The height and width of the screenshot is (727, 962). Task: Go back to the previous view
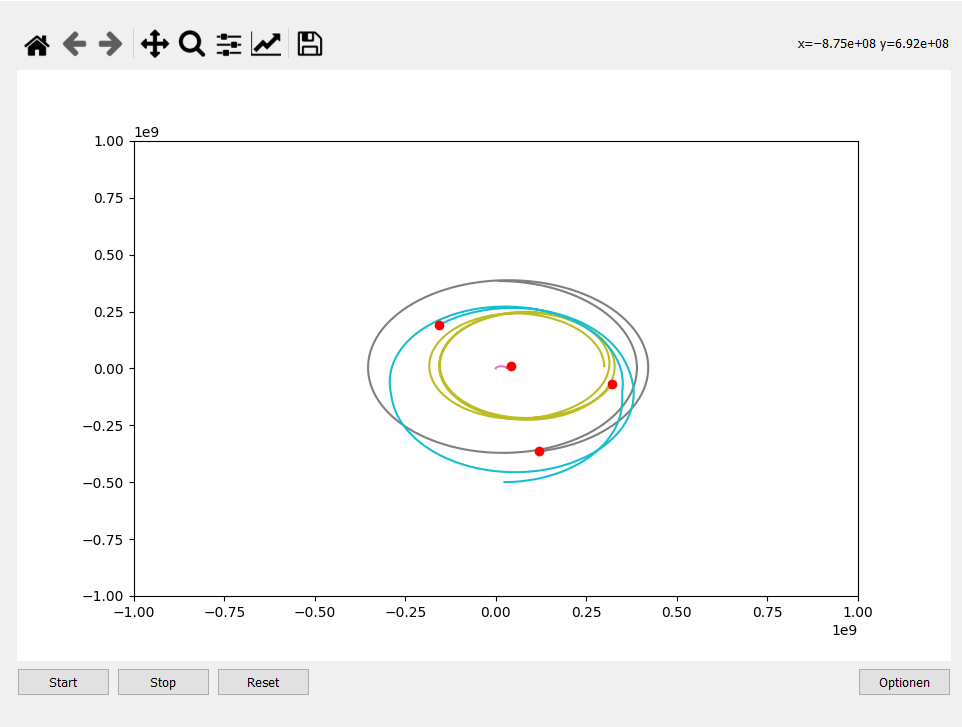coord(74,44)
